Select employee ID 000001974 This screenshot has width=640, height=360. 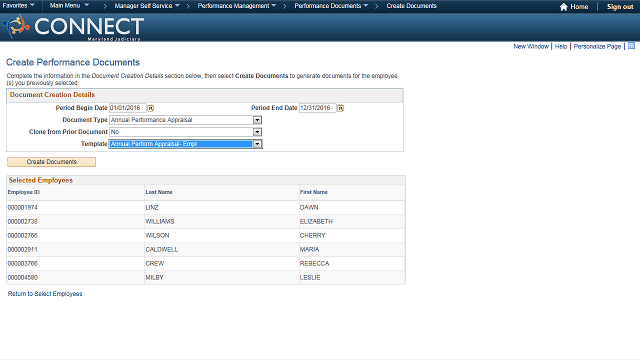pyautogui.click(x=22, y=208)
